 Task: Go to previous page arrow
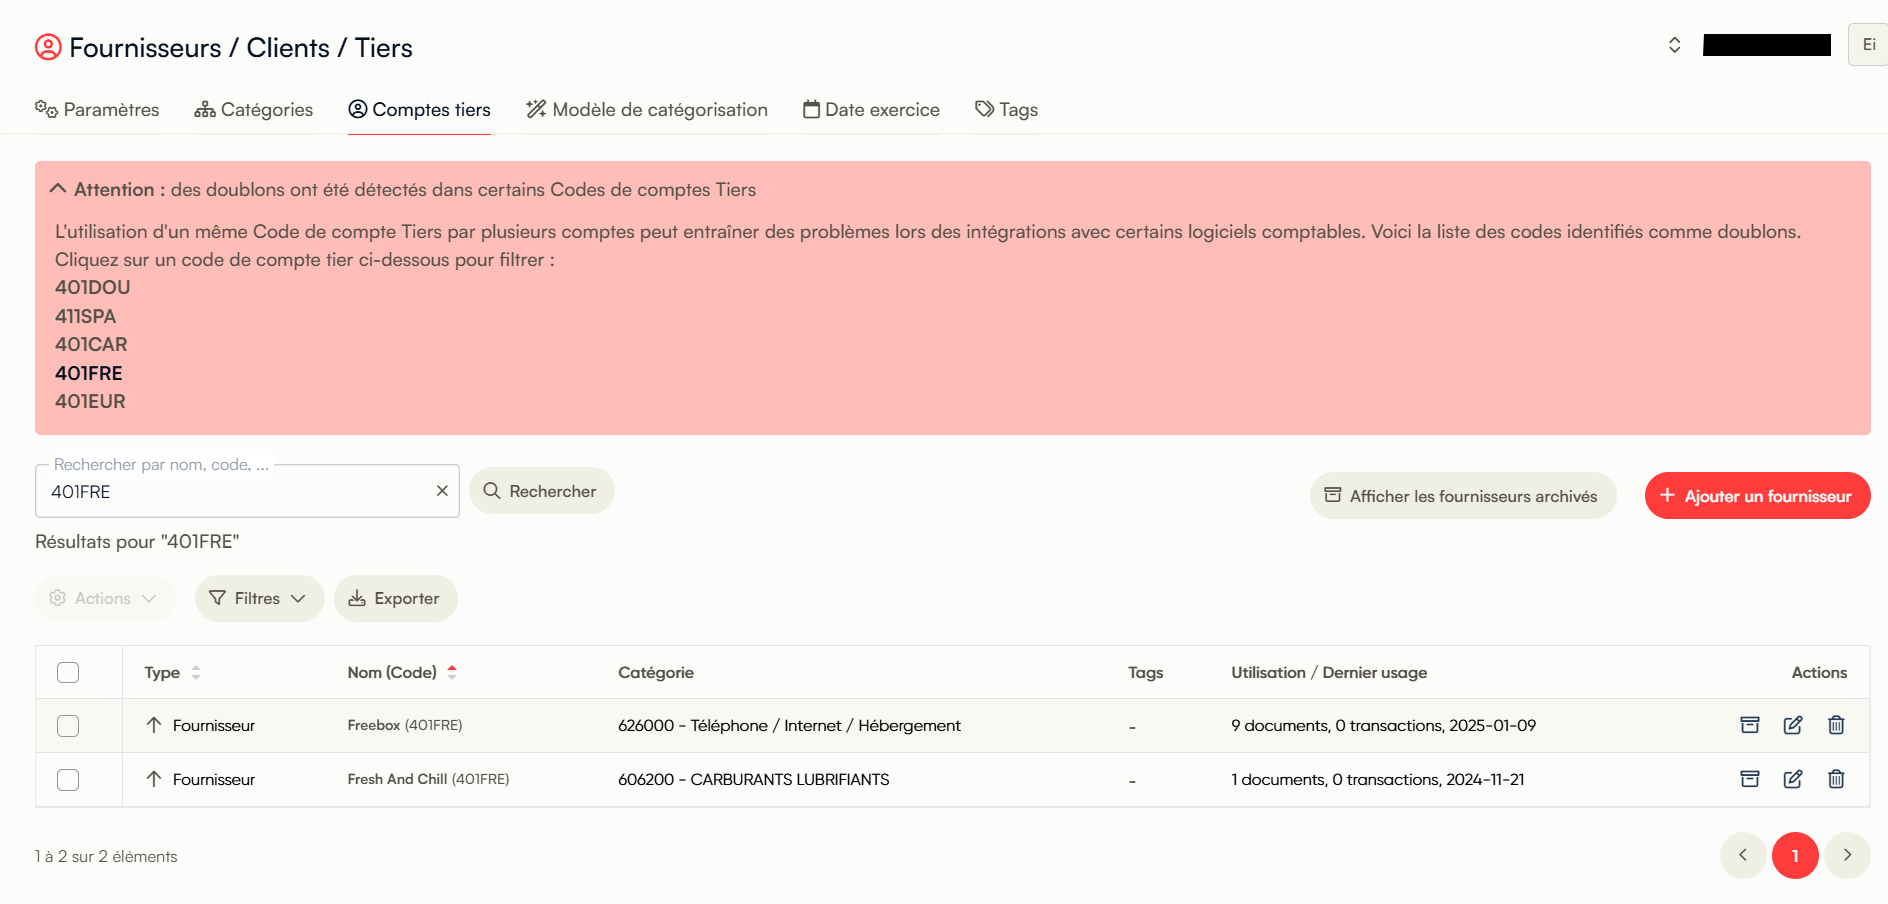pos(1743,855)
